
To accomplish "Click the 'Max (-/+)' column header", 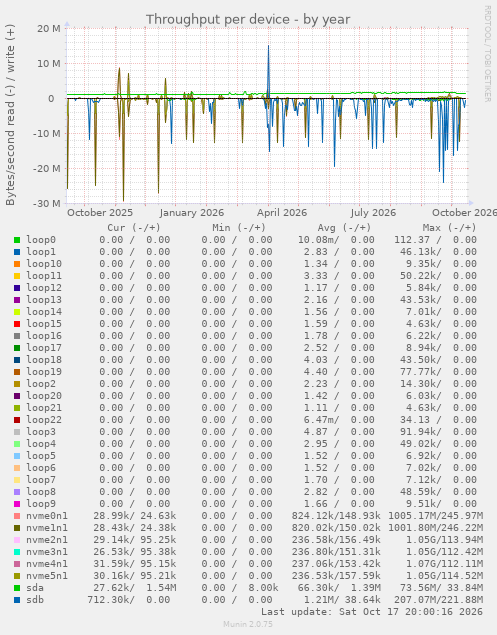I will click(449, 228).
